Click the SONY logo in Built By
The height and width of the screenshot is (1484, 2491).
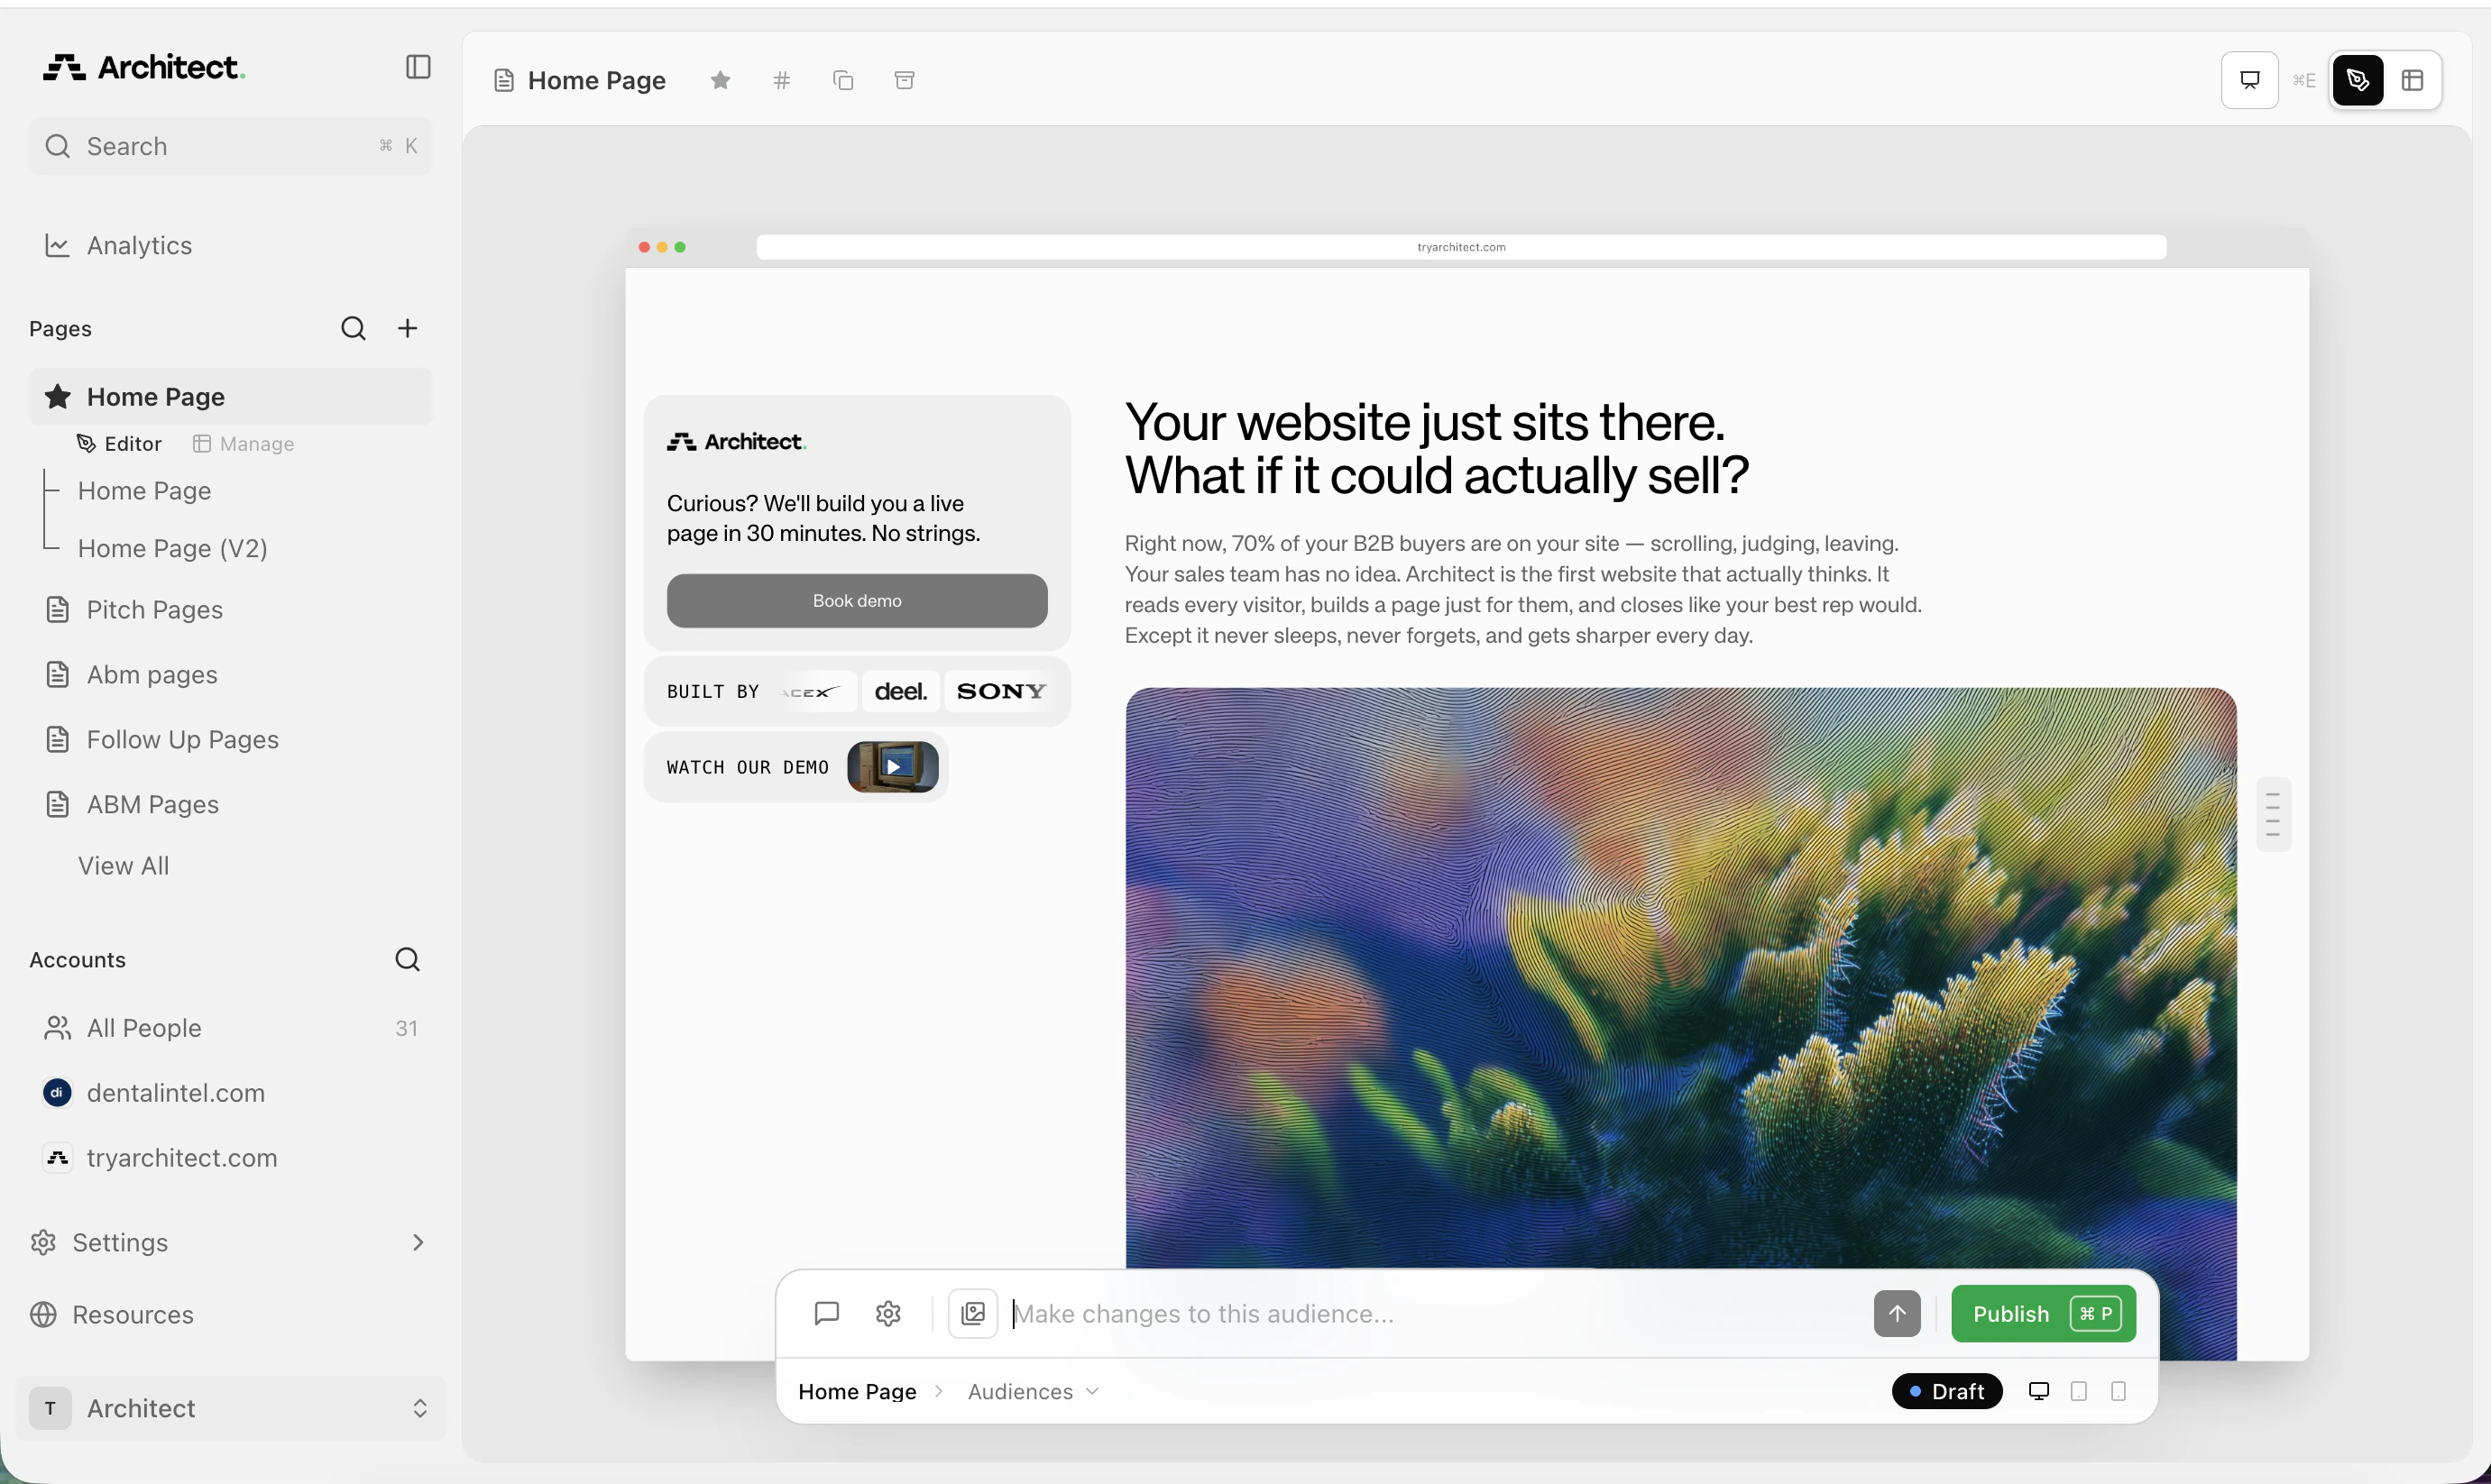(x=1000, y=691)
